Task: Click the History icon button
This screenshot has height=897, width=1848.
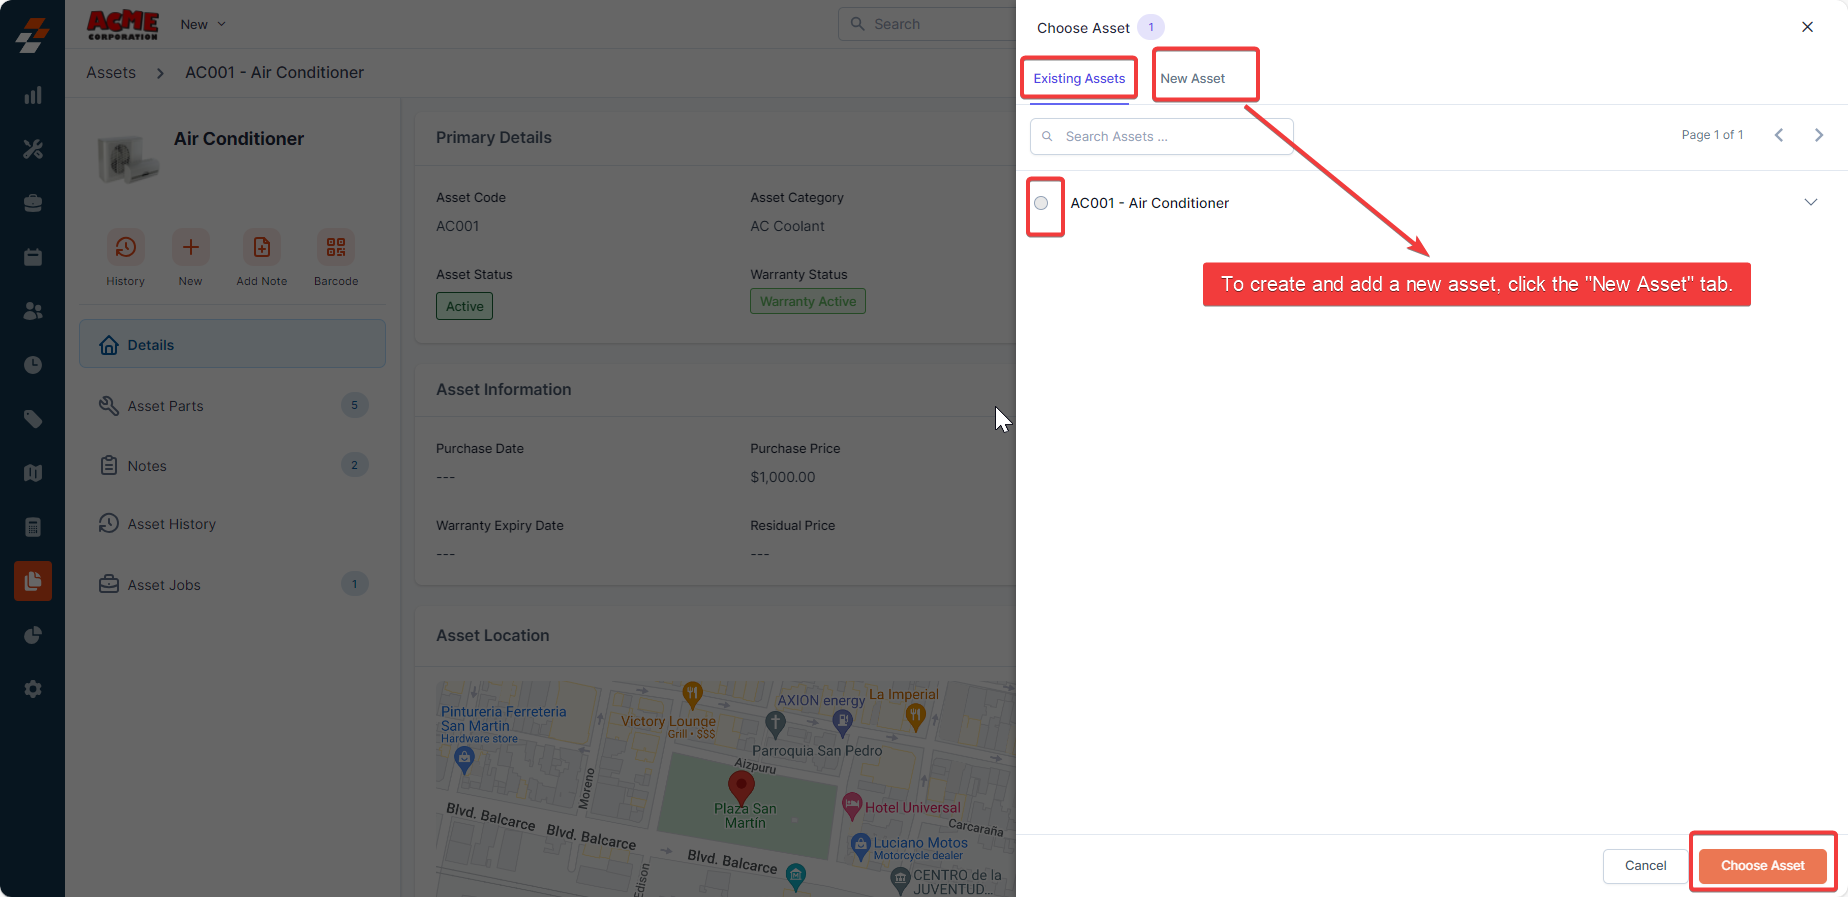Action: tap(126, 247)
